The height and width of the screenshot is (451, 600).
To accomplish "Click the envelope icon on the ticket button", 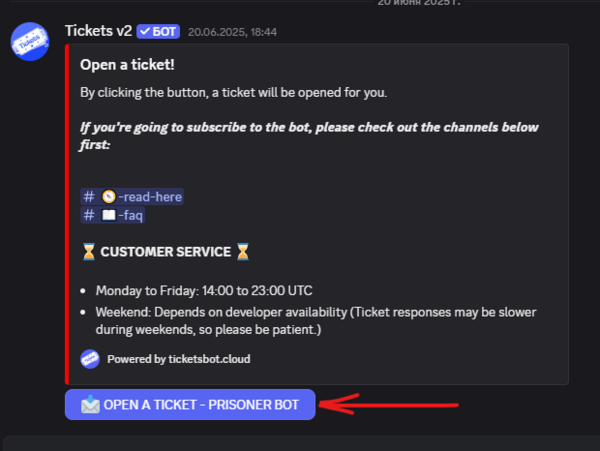I will 90,405.
